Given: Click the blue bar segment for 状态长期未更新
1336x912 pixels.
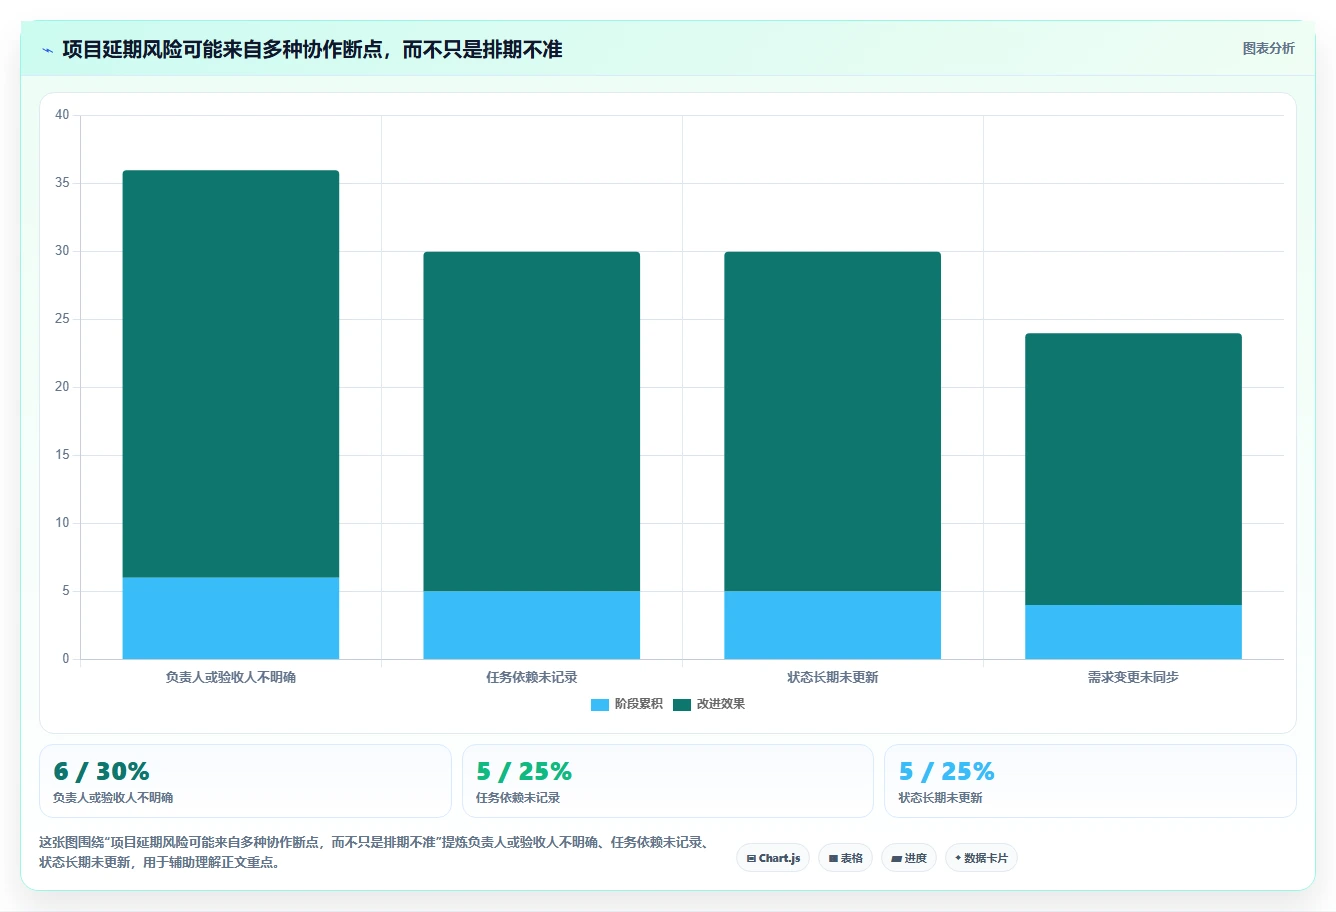Looking at the screenshot, I should pyautogui.click(x=833, y=625).
